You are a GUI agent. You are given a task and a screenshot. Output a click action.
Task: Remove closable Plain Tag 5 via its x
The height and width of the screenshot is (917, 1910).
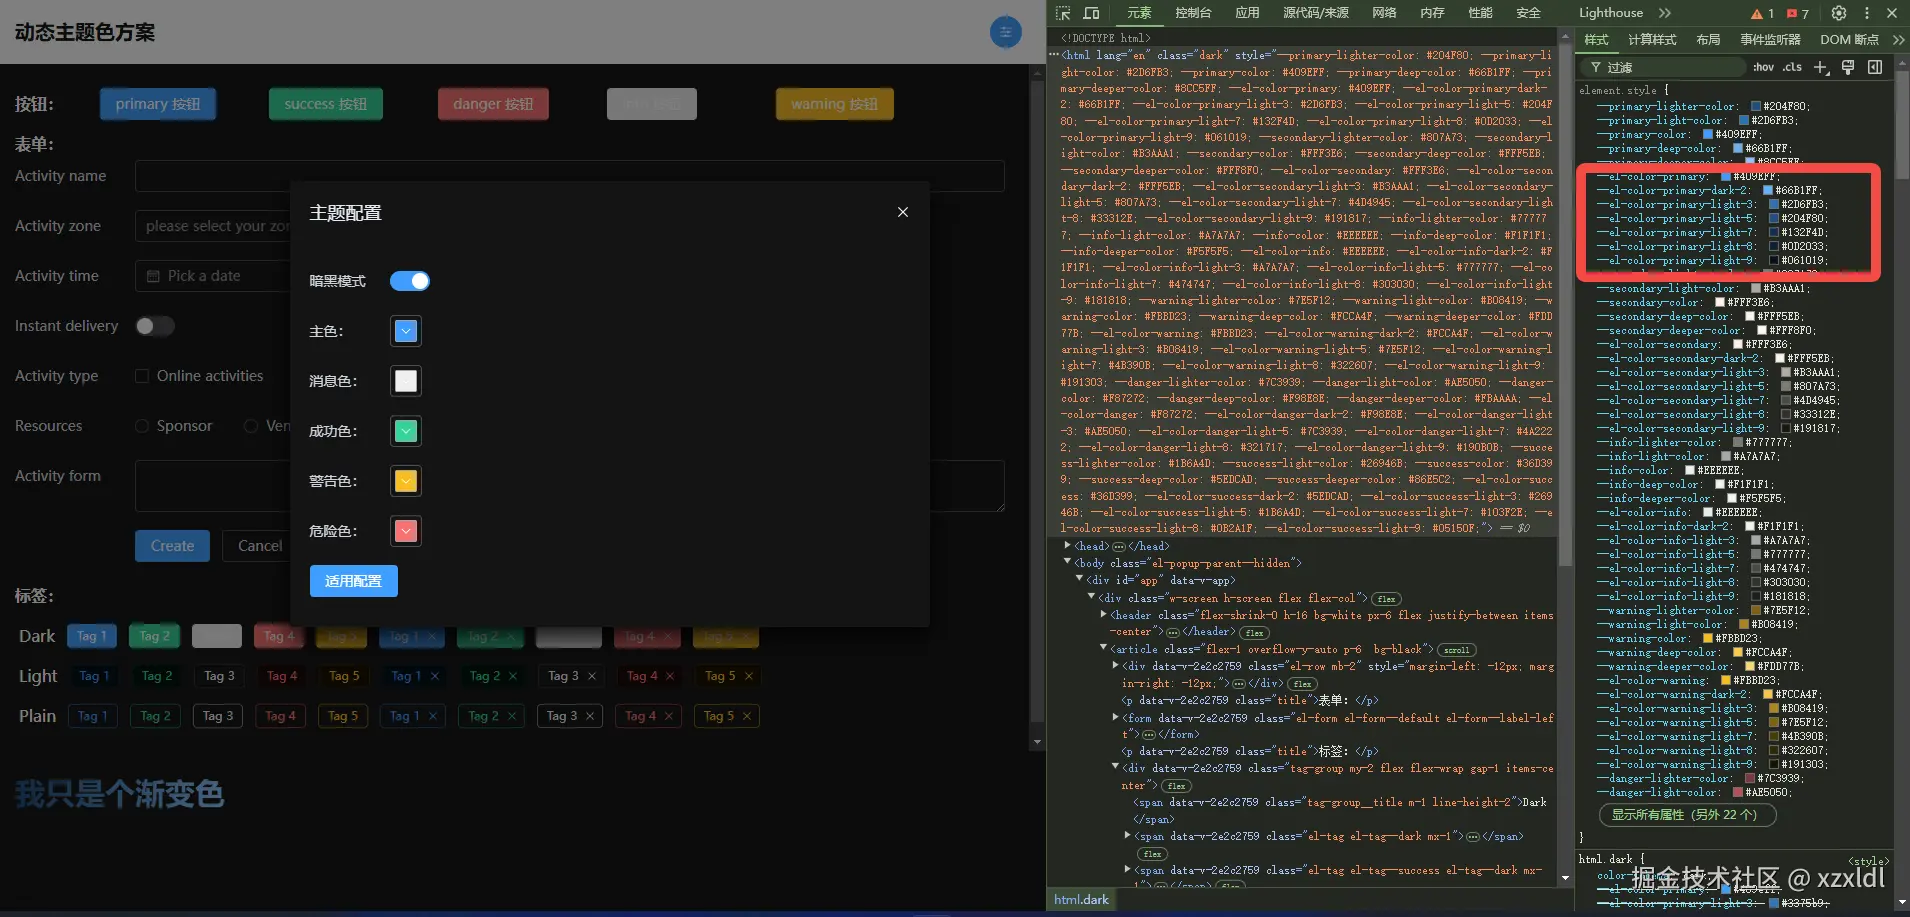point(746,716)
